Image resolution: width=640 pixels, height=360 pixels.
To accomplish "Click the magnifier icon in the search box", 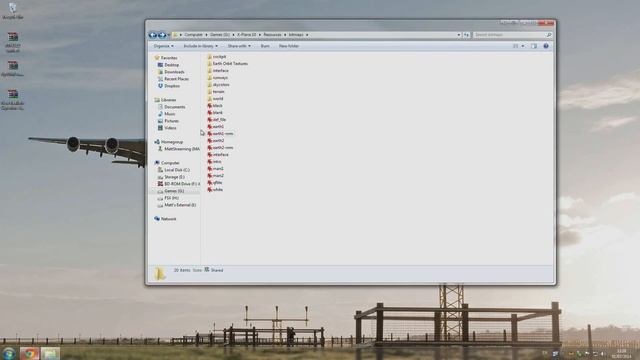I will [549, 35].
